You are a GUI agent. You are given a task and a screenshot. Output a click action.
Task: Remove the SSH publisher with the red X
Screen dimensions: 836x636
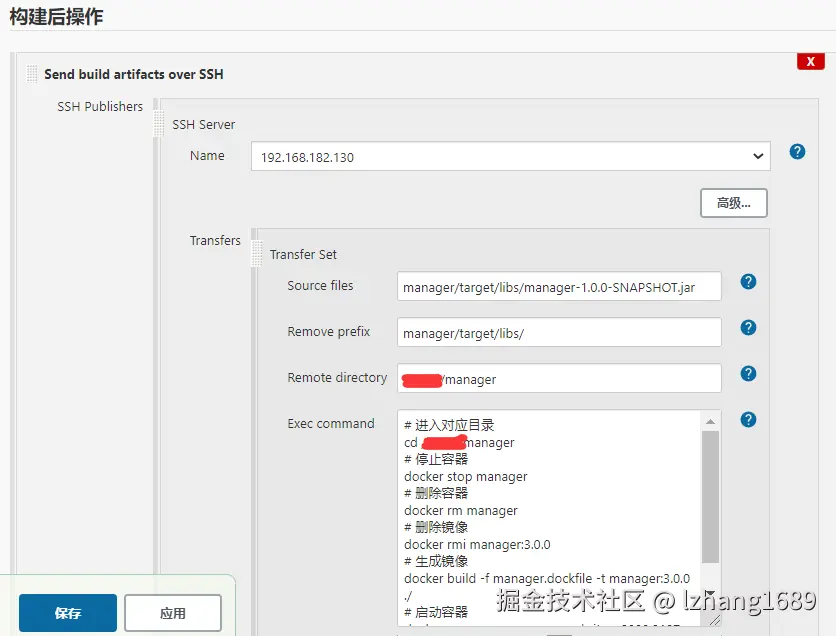810,61
